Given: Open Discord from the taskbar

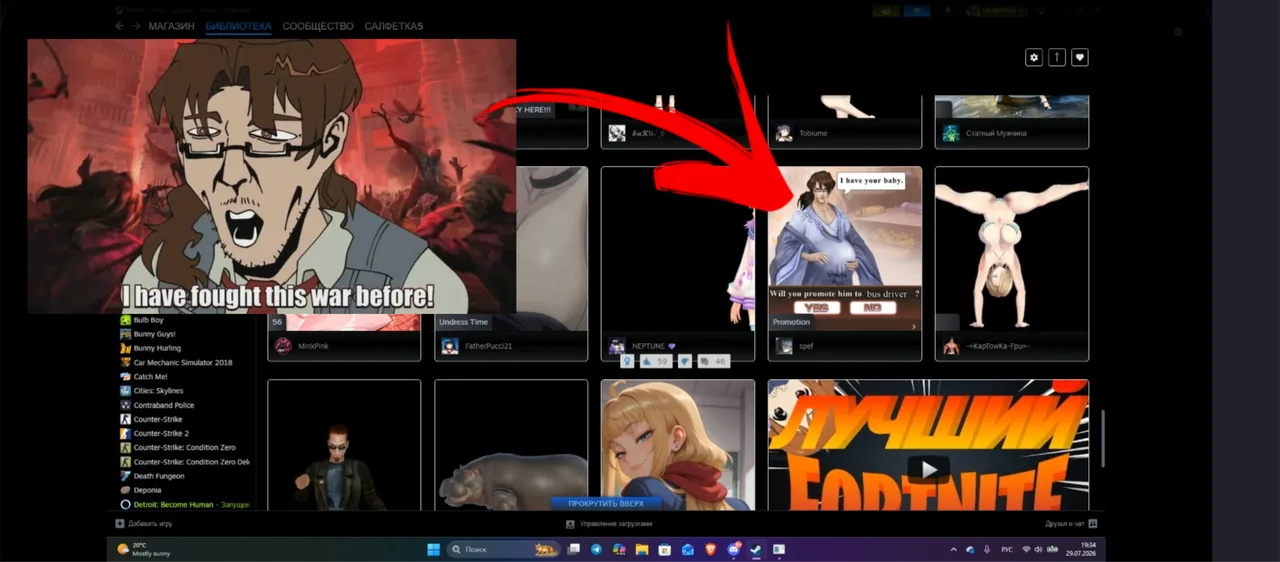Looking at the screenshot, I should [734, 549].
